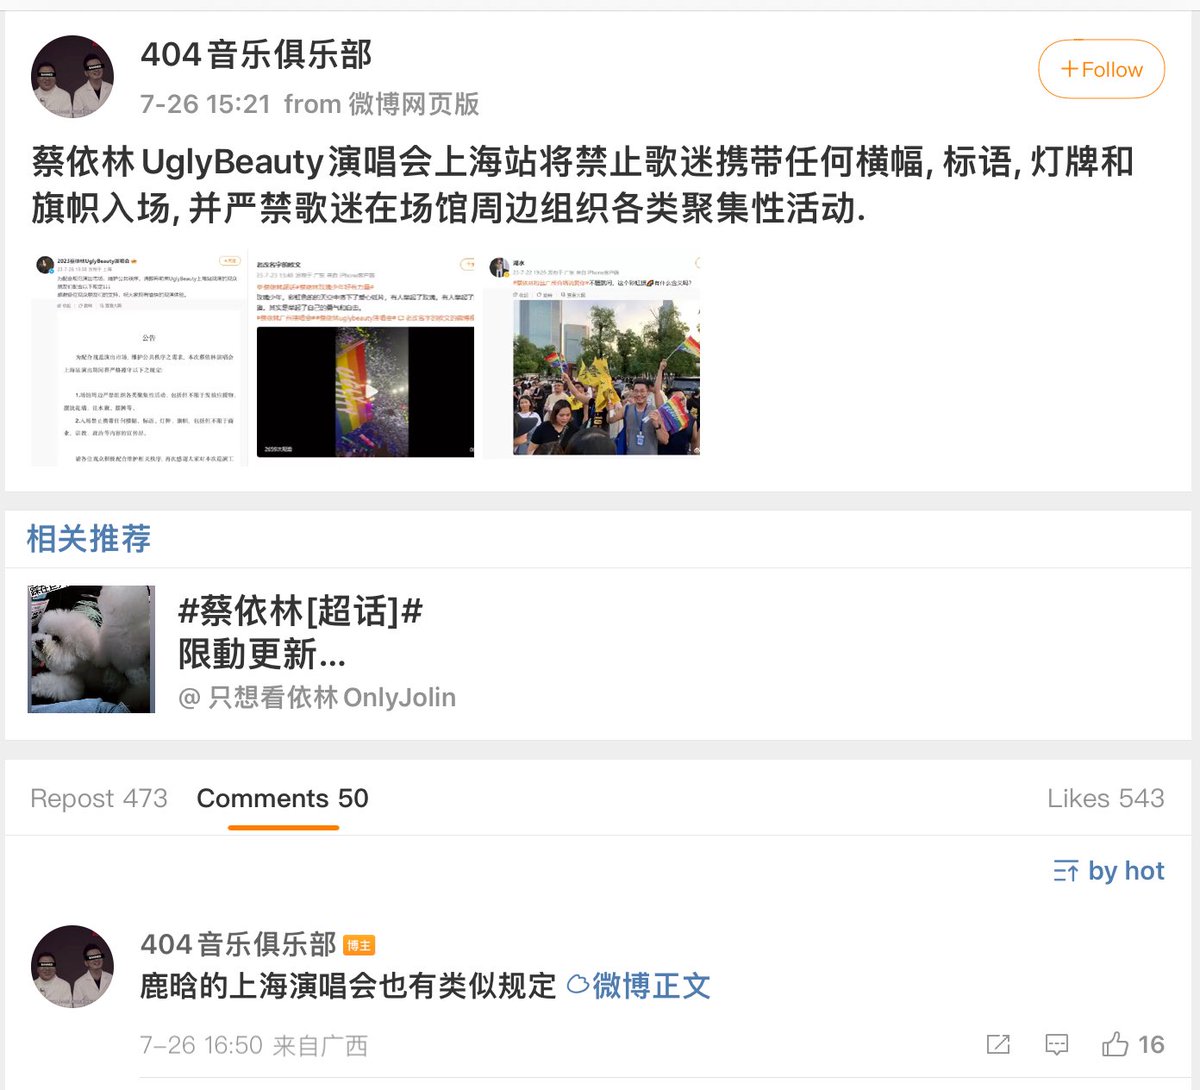The image size is (1200, 1090).
Task: Visit @只想看依林OnlyJolin user link
Action: (317, 697)
